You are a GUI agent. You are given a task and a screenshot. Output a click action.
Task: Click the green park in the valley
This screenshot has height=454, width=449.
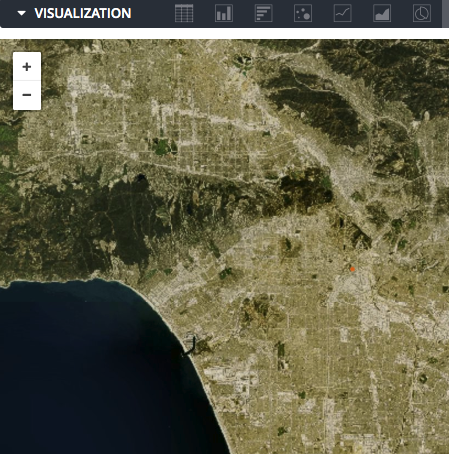[x=164, y=147]
